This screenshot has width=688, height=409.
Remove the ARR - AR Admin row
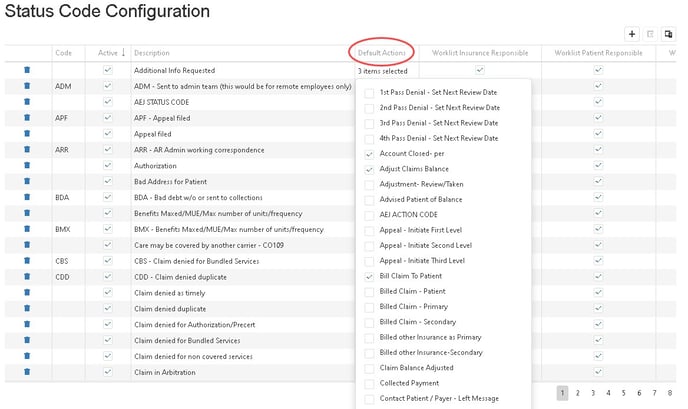[27, 150]
